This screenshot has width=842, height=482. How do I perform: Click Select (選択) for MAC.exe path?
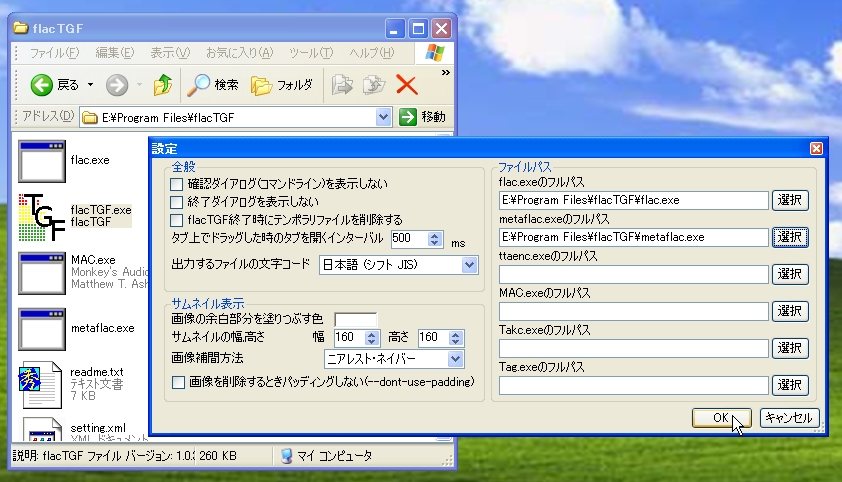(x=790, y=311)
